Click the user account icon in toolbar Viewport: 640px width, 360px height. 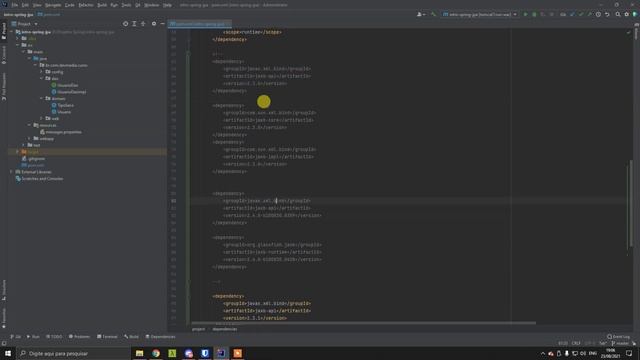click(x=420, y=14)
